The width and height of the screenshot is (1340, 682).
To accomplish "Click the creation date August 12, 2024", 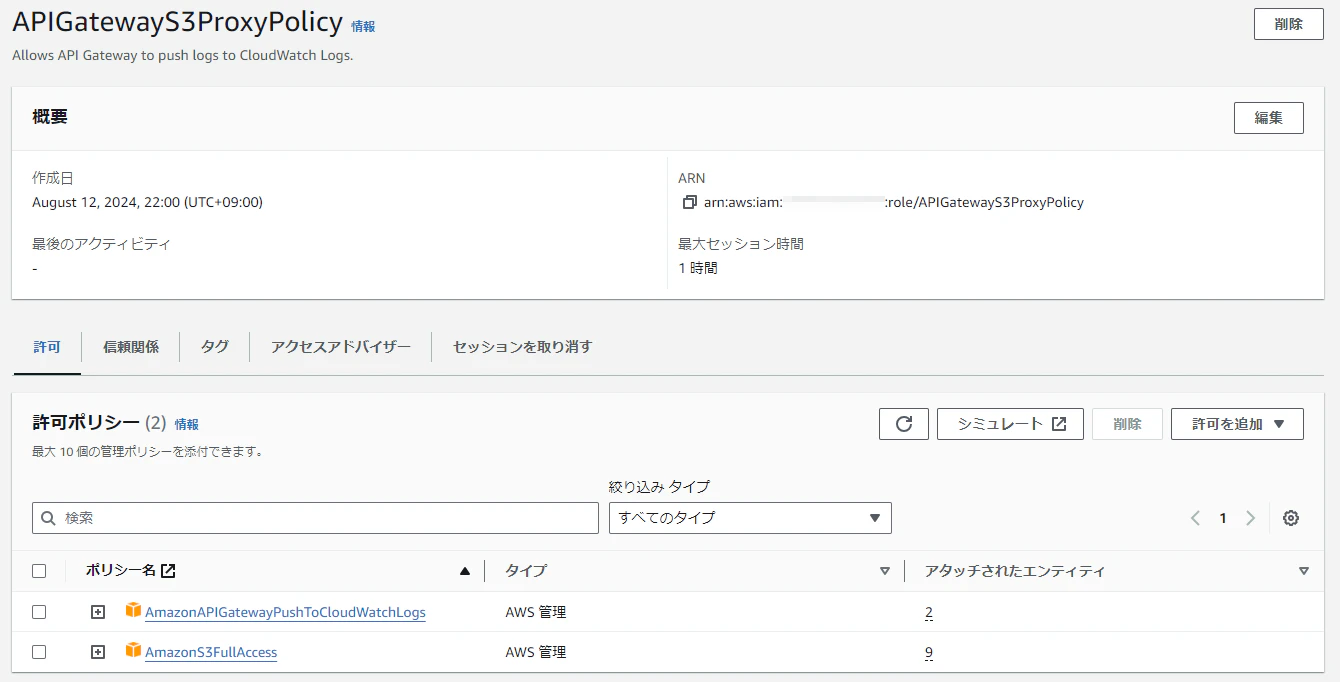I will [x=147, y=202].
